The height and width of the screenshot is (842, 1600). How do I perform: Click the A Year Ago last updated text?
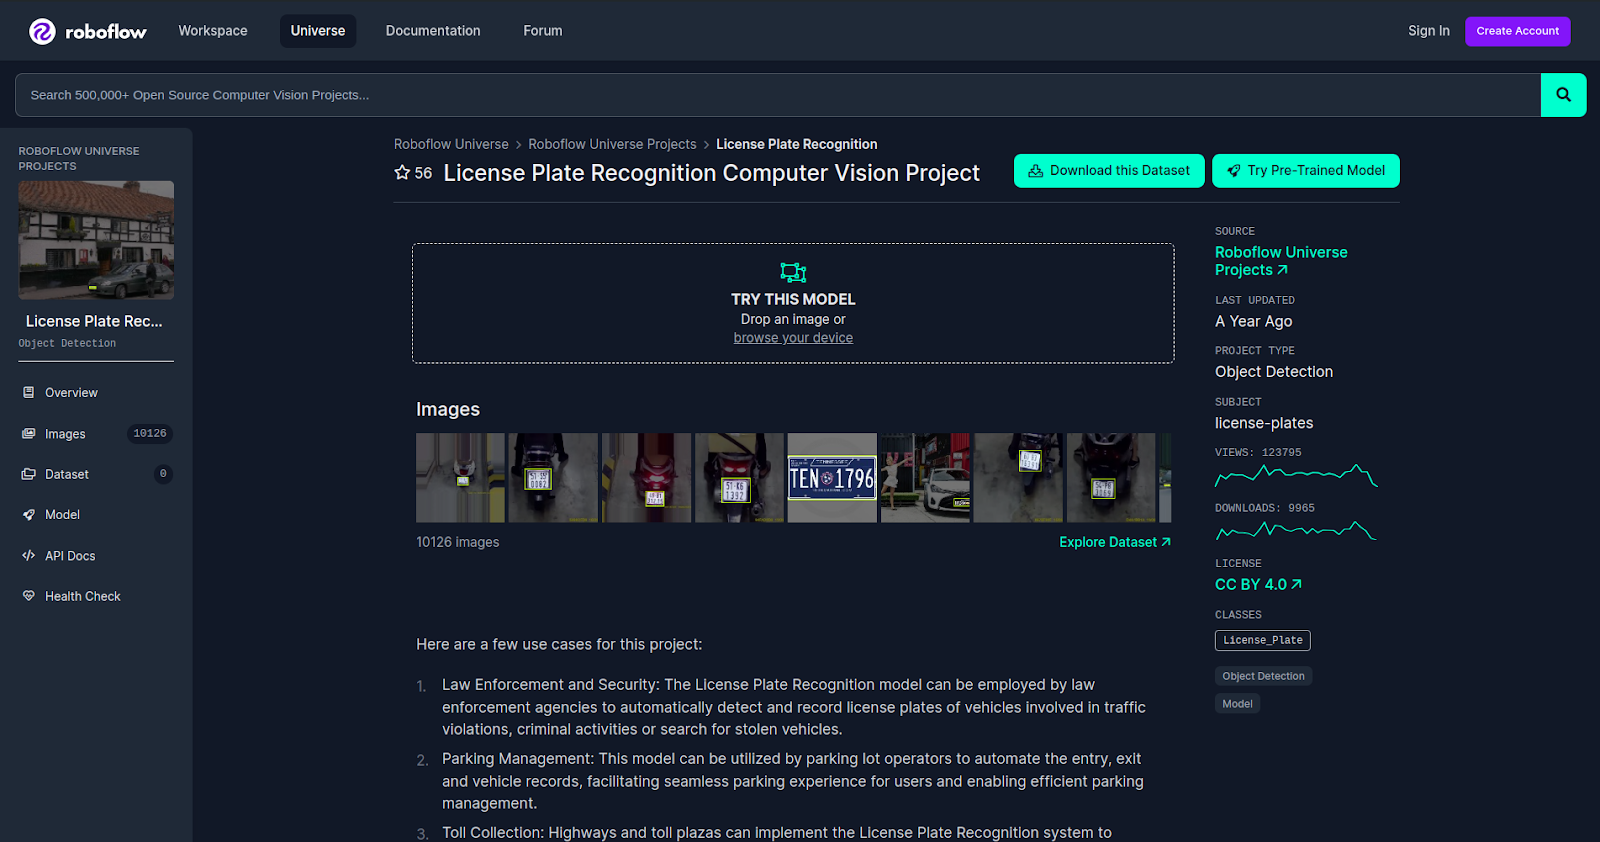(x=1254, y=321)
